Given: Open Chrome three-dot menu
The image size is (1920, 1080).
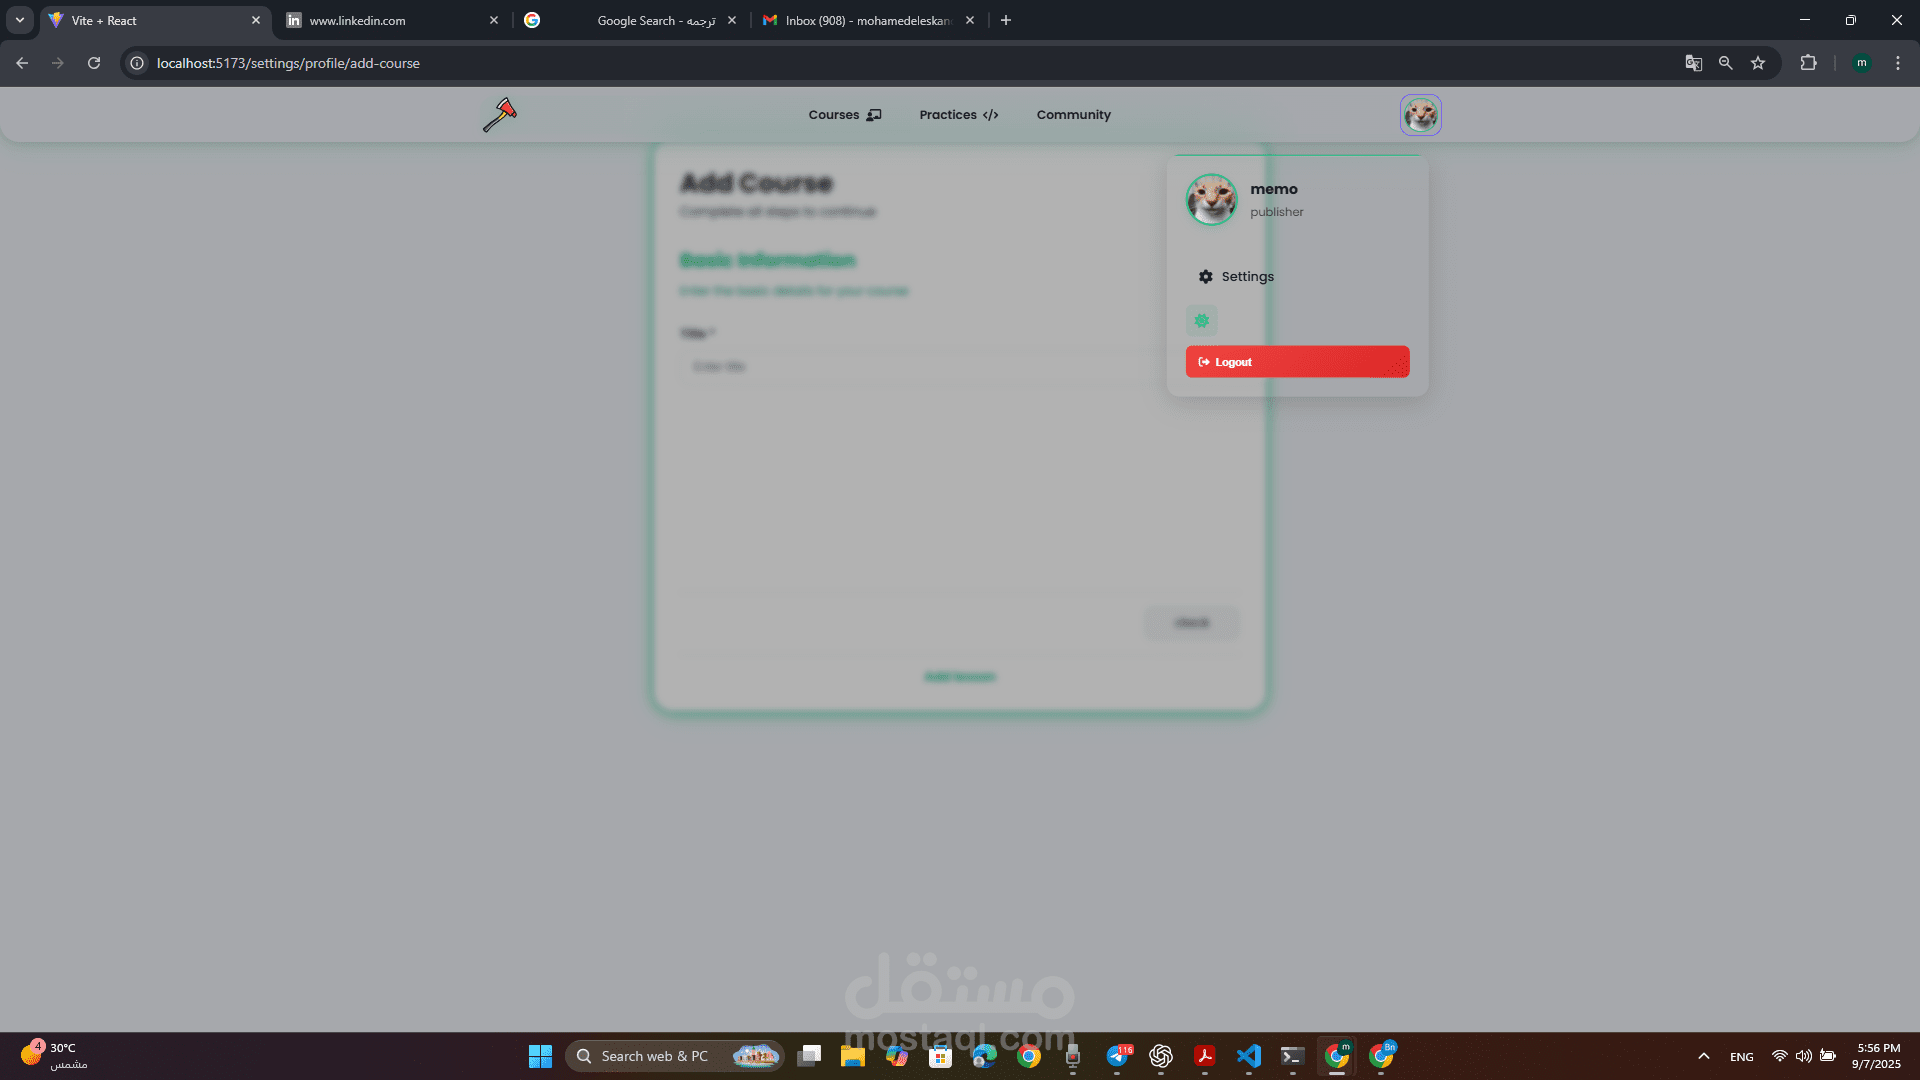Looking at the screenshot, I should [1897, 63].
